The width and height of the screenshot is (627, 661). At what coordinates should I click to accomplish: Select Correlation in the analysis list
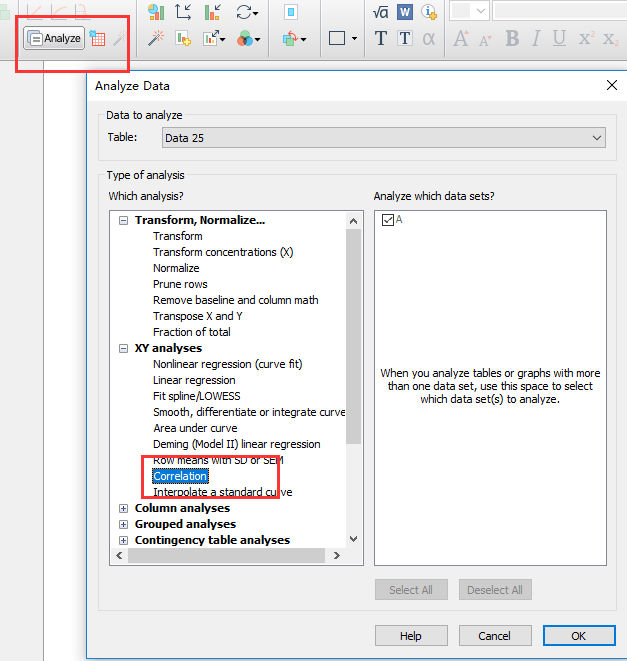click(180, 476)
